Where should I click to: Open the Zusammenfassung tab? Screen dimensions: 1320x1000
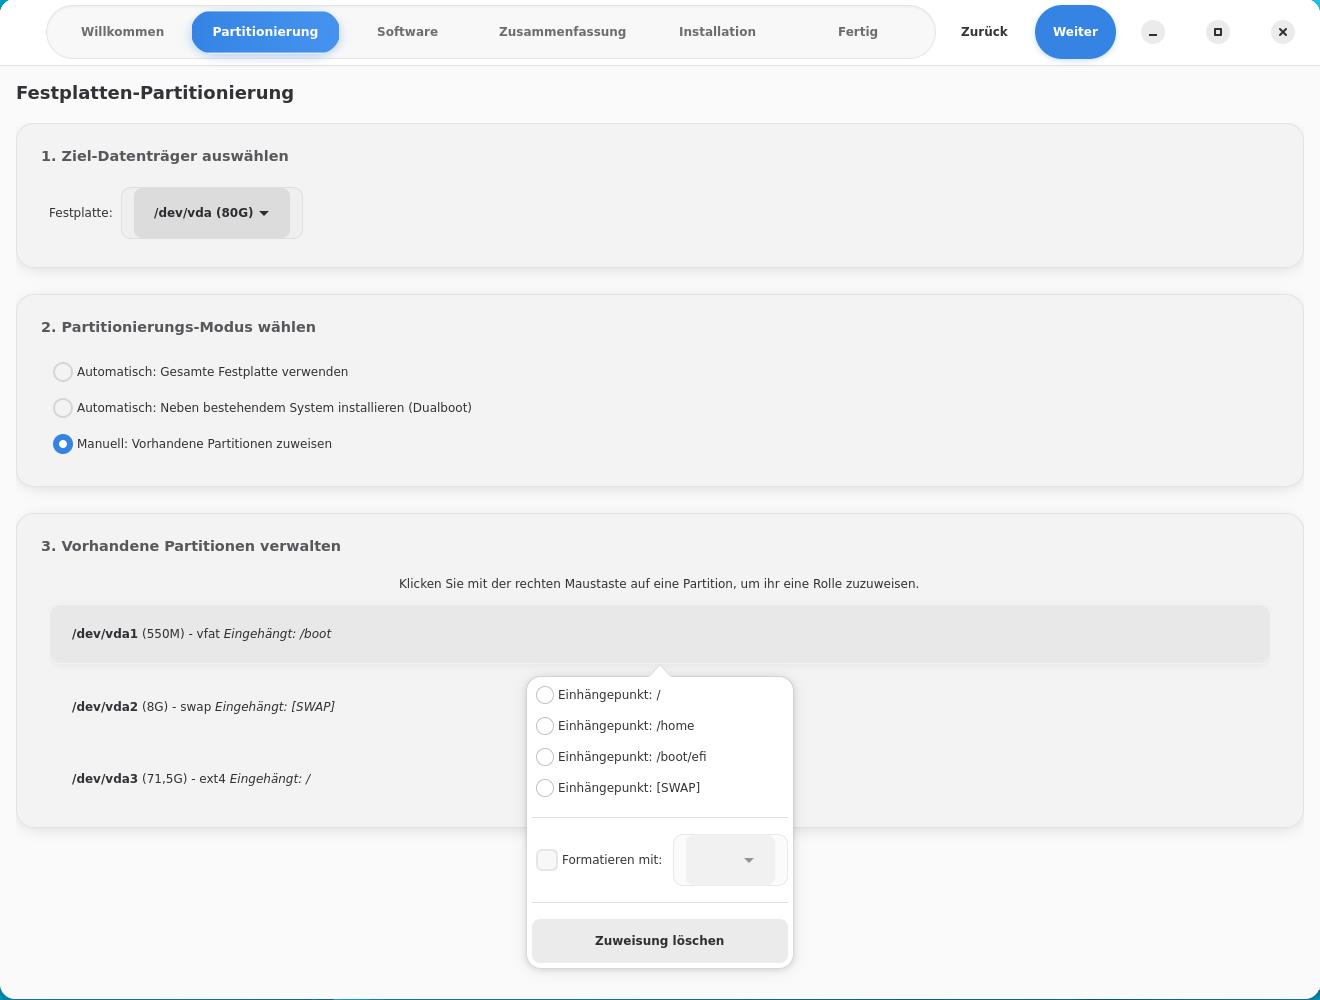[x=562, y=32]
